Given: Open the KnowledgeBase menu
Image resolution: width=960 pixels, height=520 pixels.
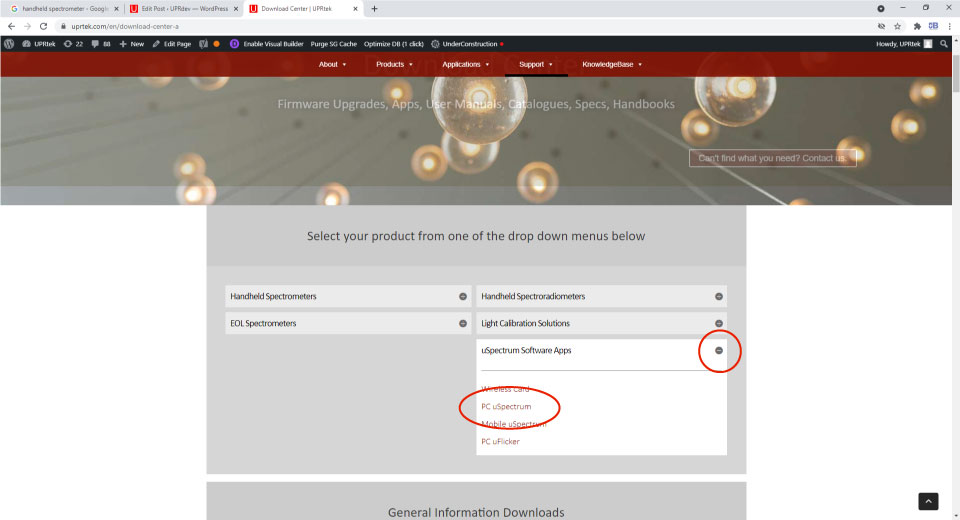Looking at the screenshot, I should [x=612, y=64].
